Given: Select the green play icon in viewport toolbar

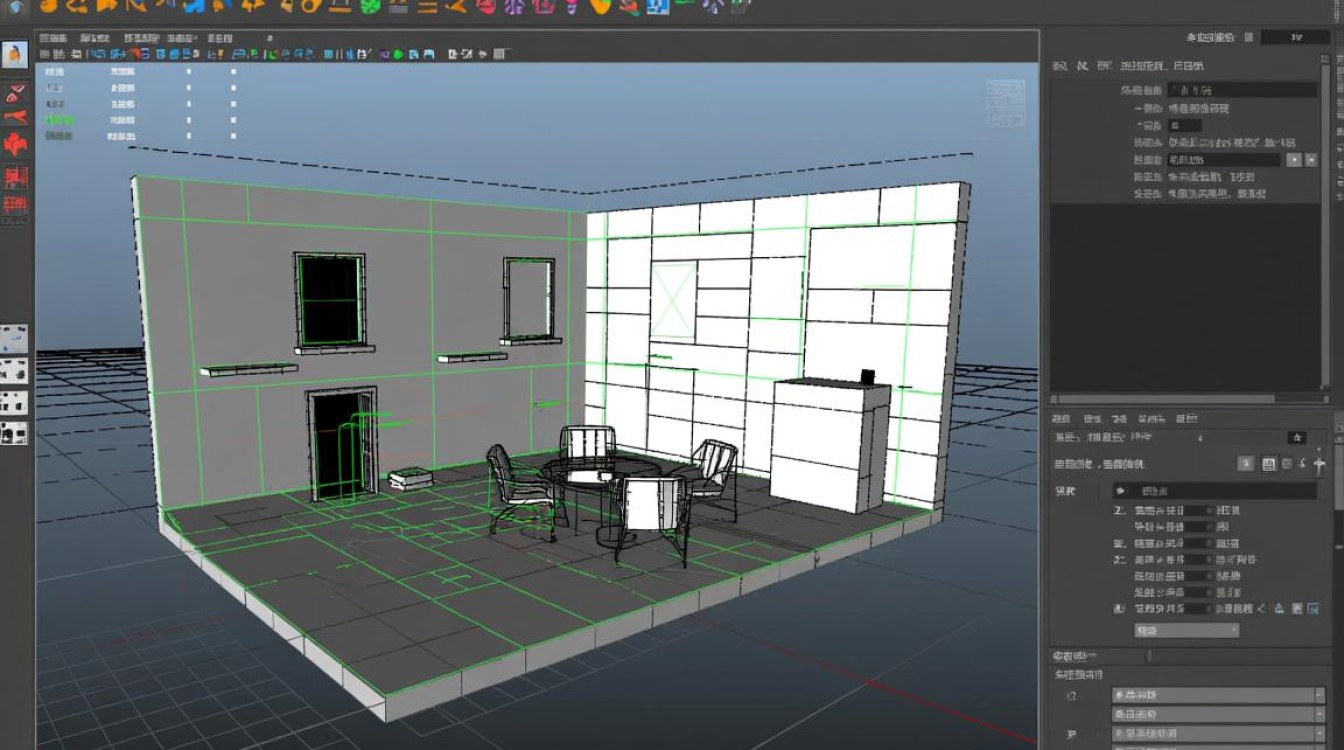Looking at the screenshot, I should tap(399, 54).
